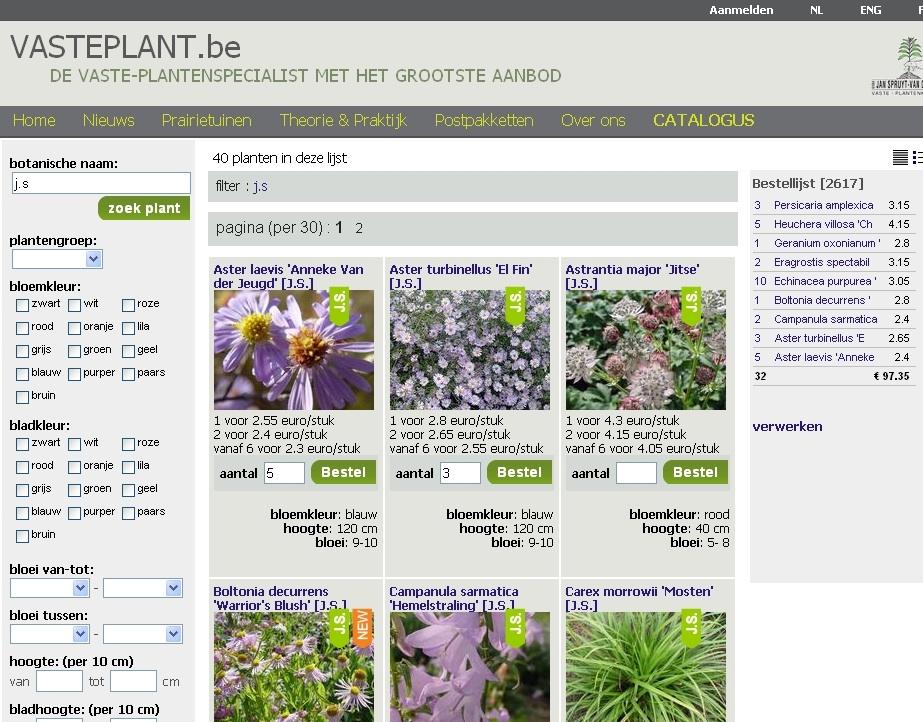
Task: Click hoogte tot input field
Action: (134, 681)
